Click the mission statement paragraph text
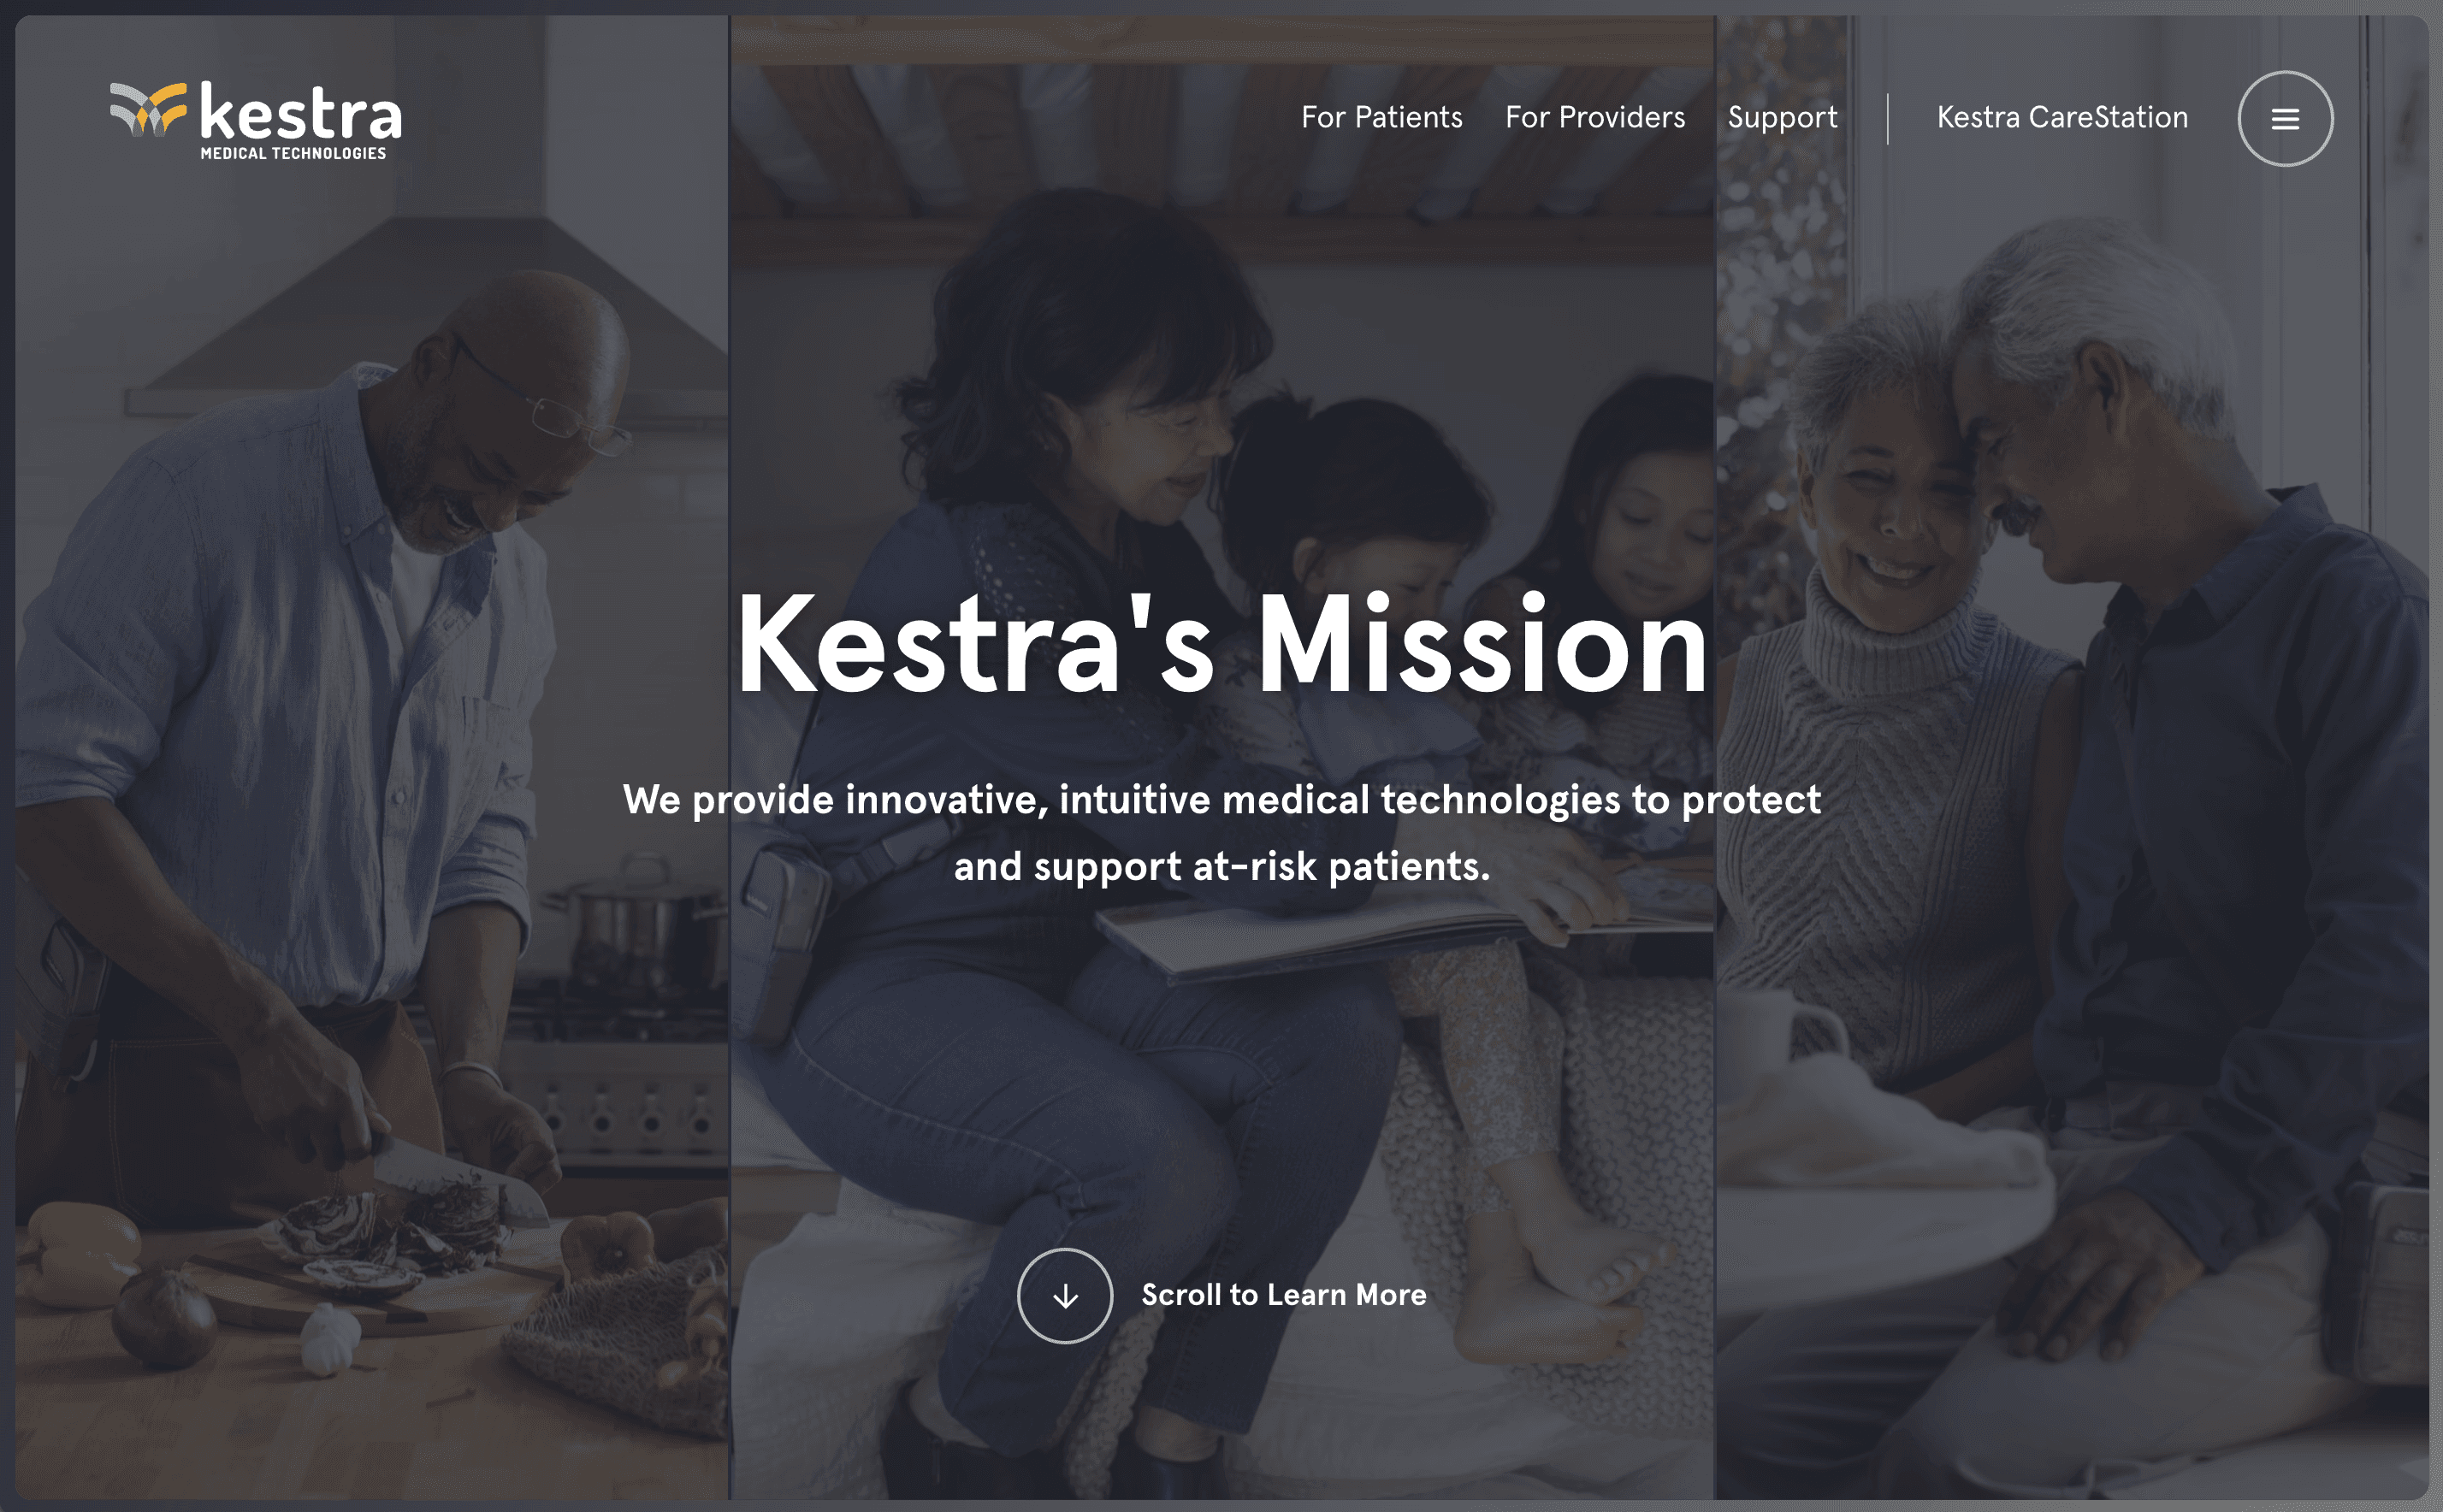This screenshot has width=2443, height=1512. click(1222, 833)
